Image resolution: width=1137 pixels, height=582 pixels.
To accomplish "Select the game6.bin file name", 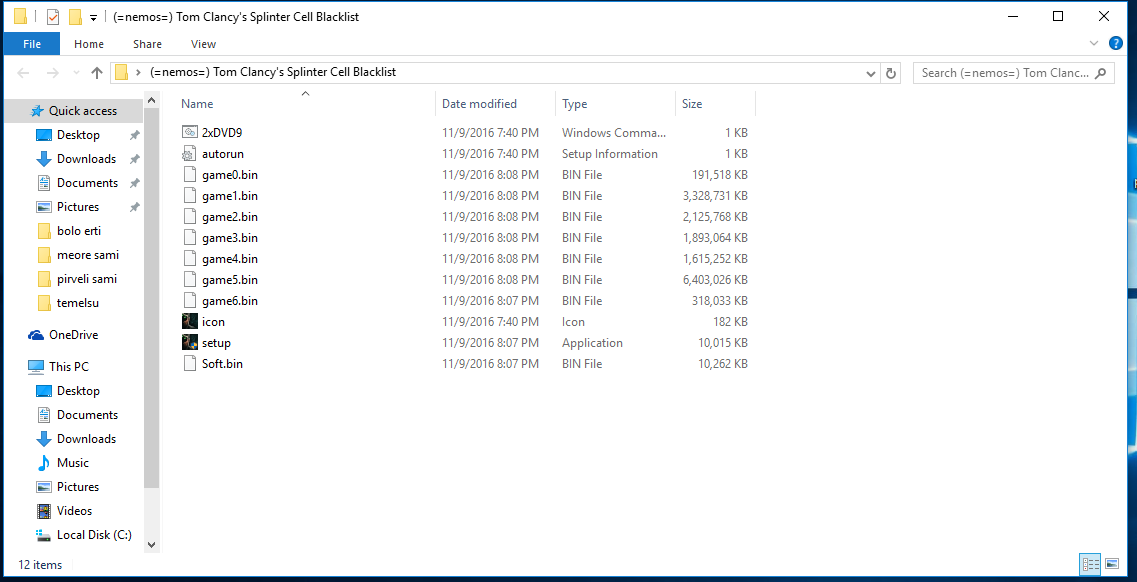I will point(230,301).
